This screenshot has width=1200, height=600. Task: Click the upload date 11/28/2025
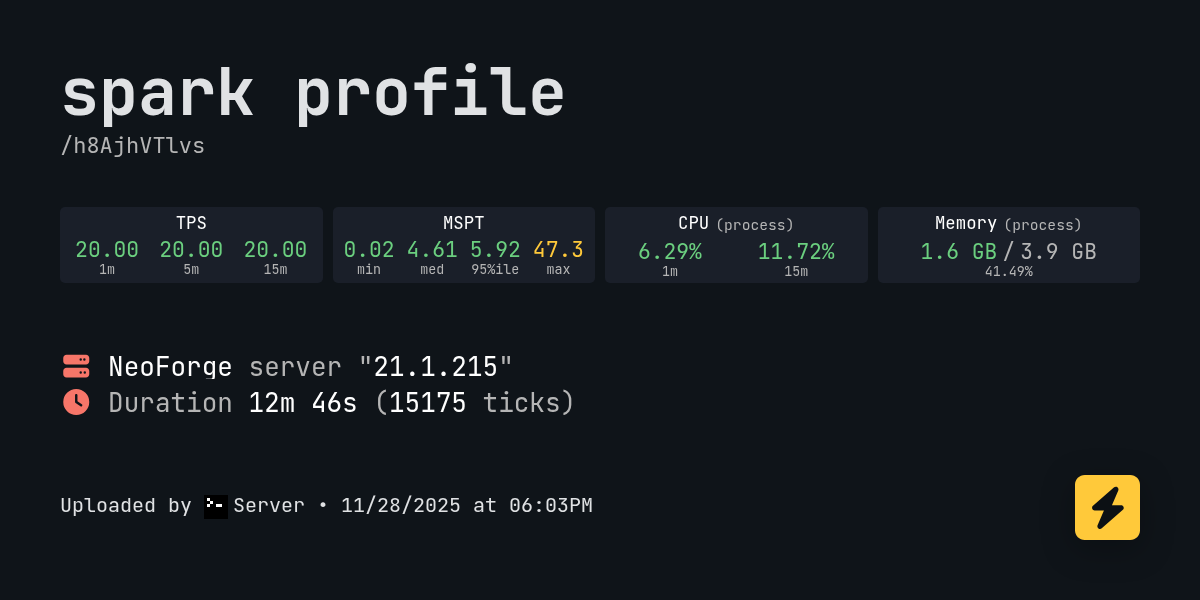click(x=401, y=506)
